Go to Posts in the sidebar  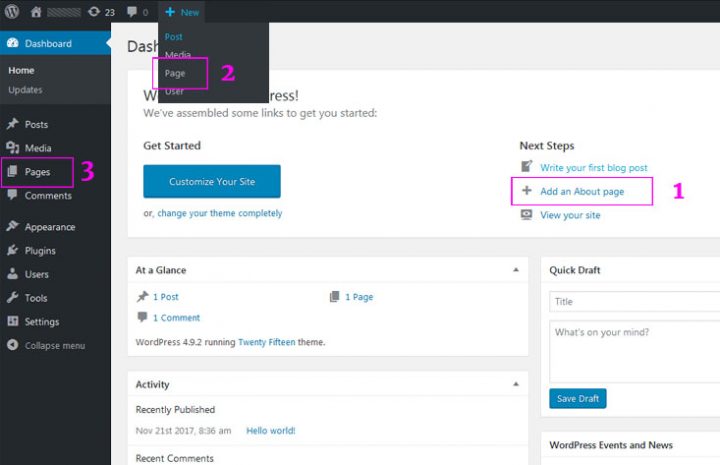(36, 124)
